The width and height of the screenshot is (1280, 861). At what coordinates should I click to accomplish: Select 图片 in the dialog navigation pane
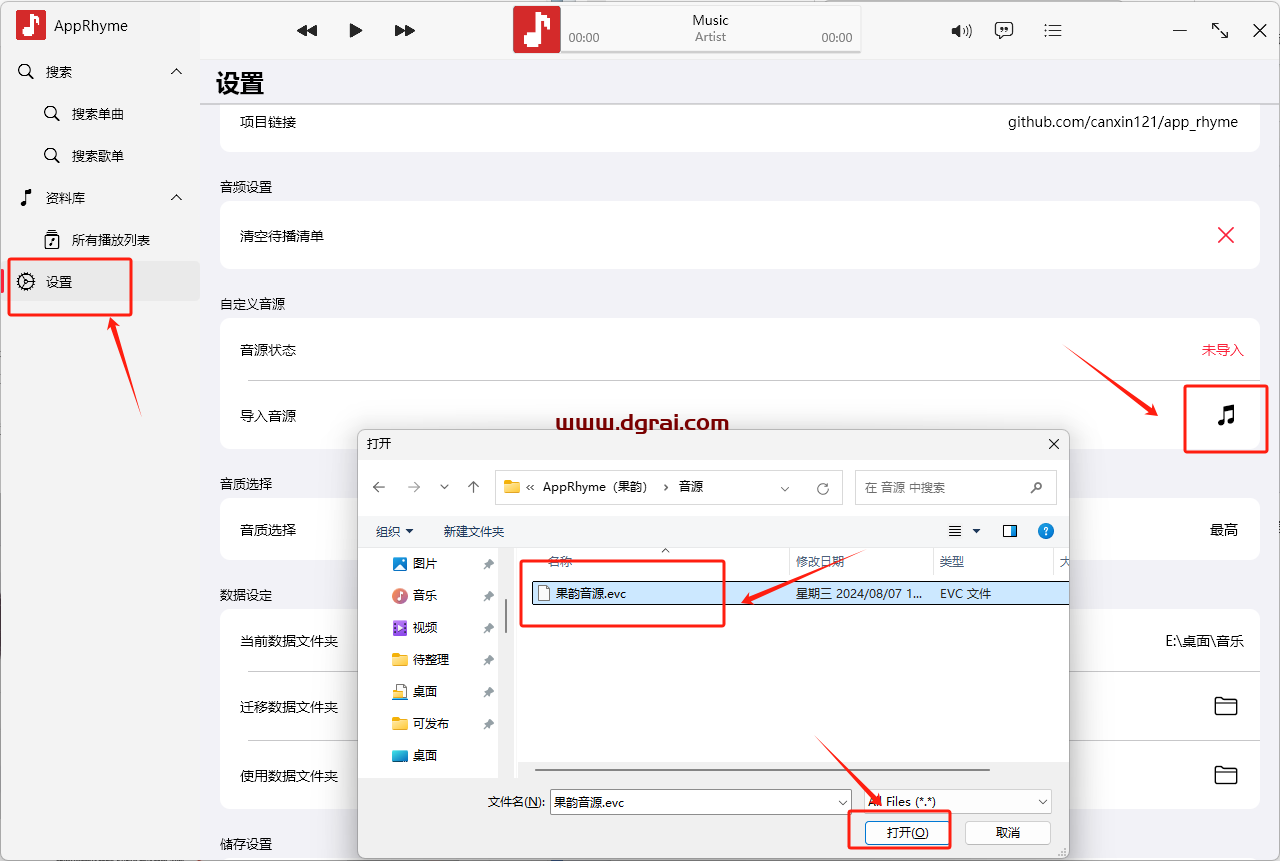(425, 564)
